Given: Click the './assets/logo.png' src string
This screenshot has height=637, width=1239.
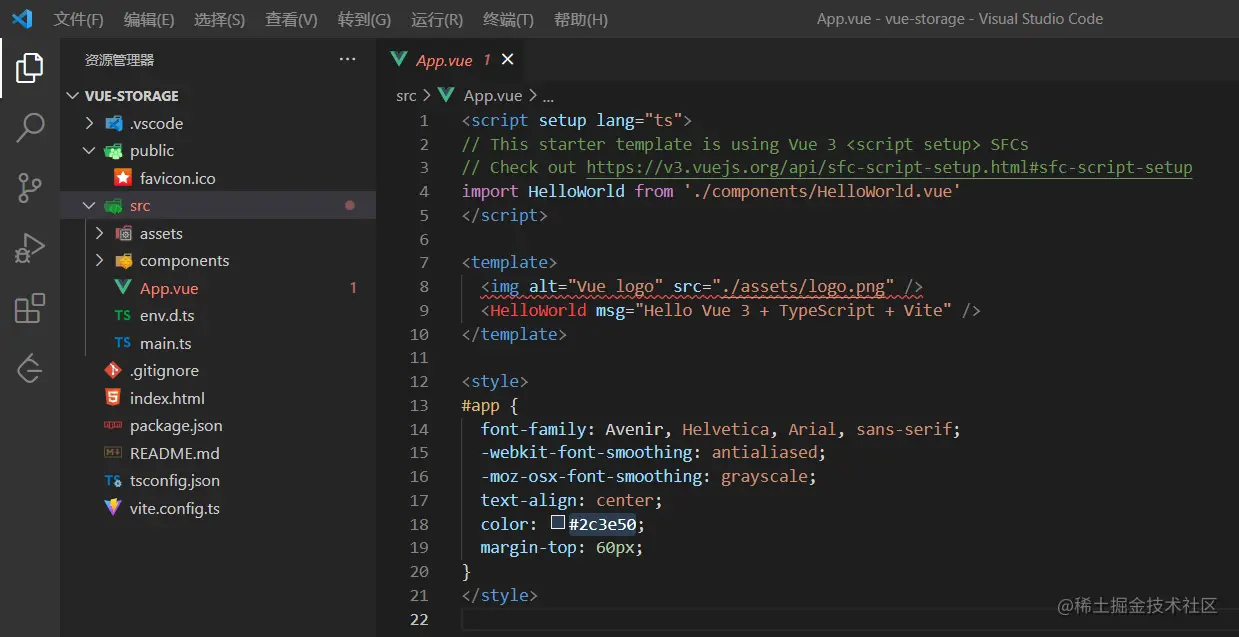Looking at the screenshot, I should (x=804, y=286).
